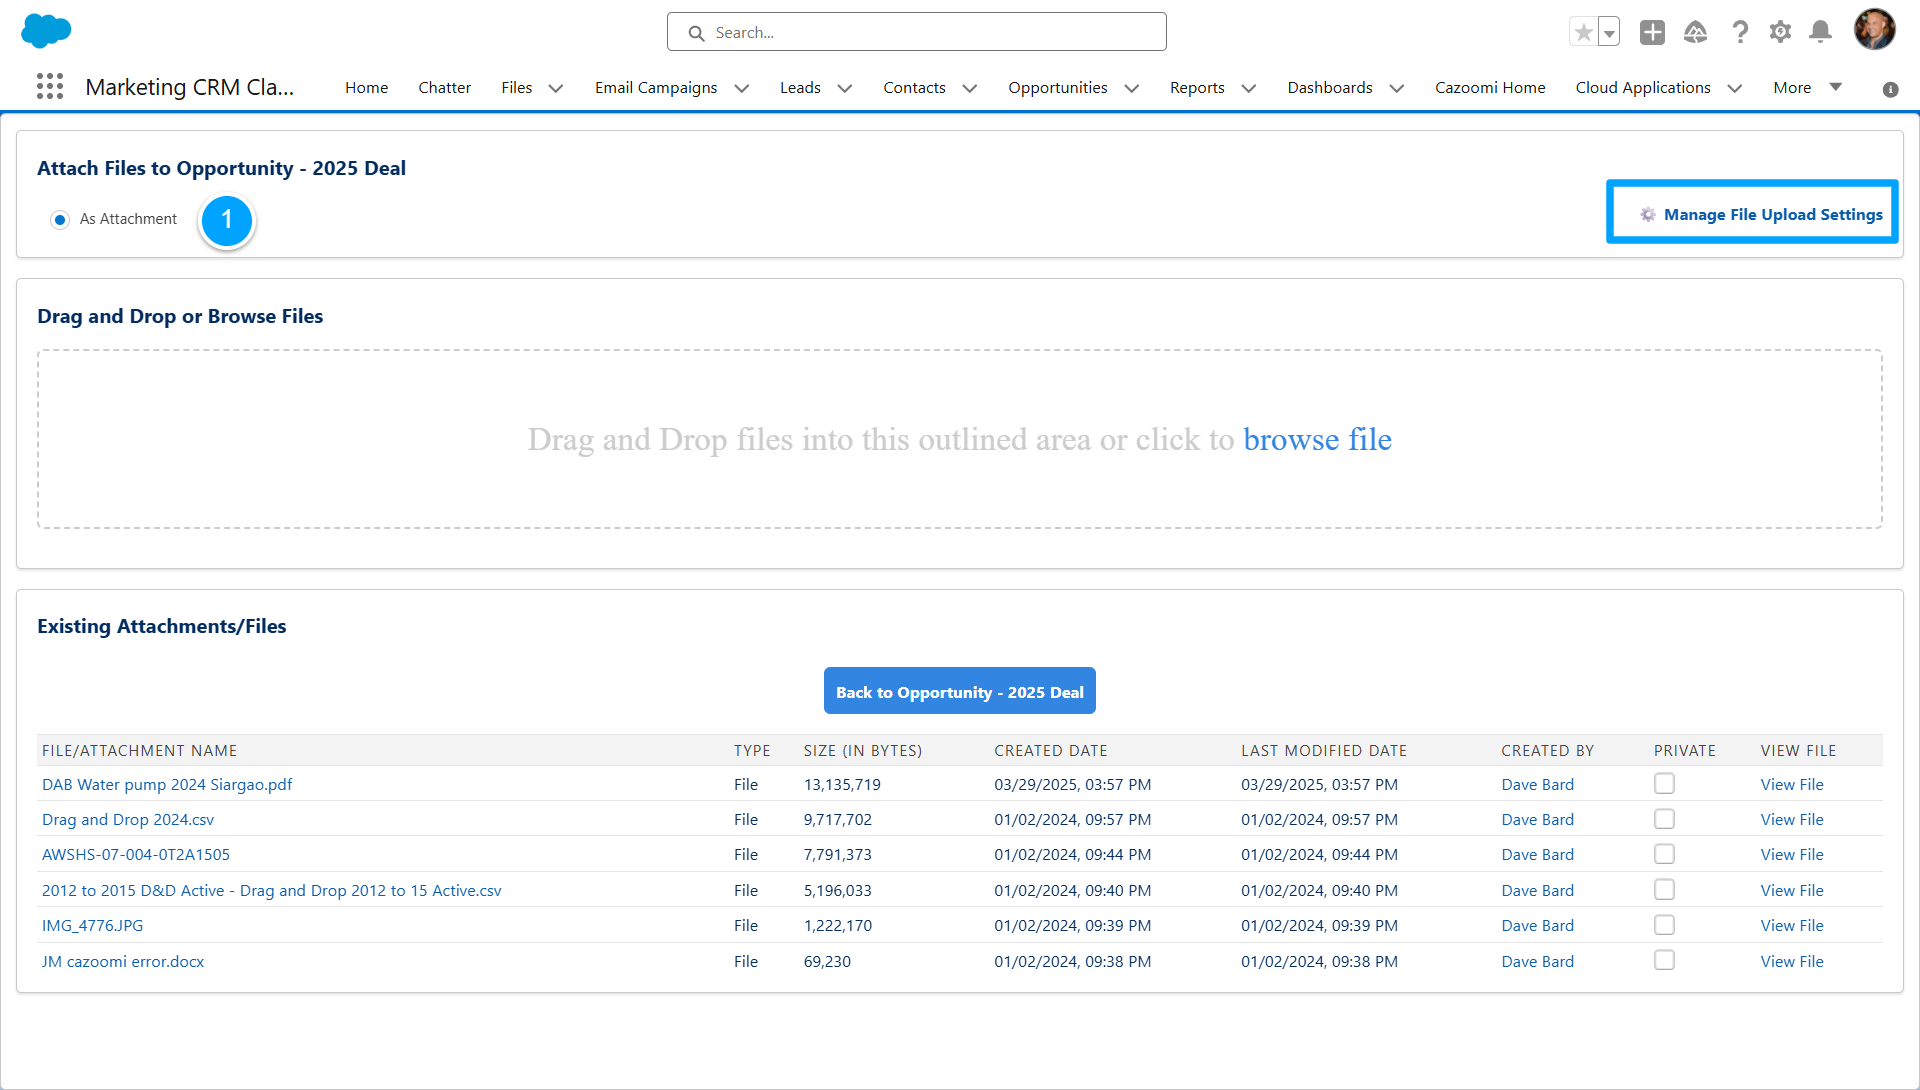Screen dimensions: 1920x1090
Task: Open the Setup gear icon
Action: click(1780, 33)
